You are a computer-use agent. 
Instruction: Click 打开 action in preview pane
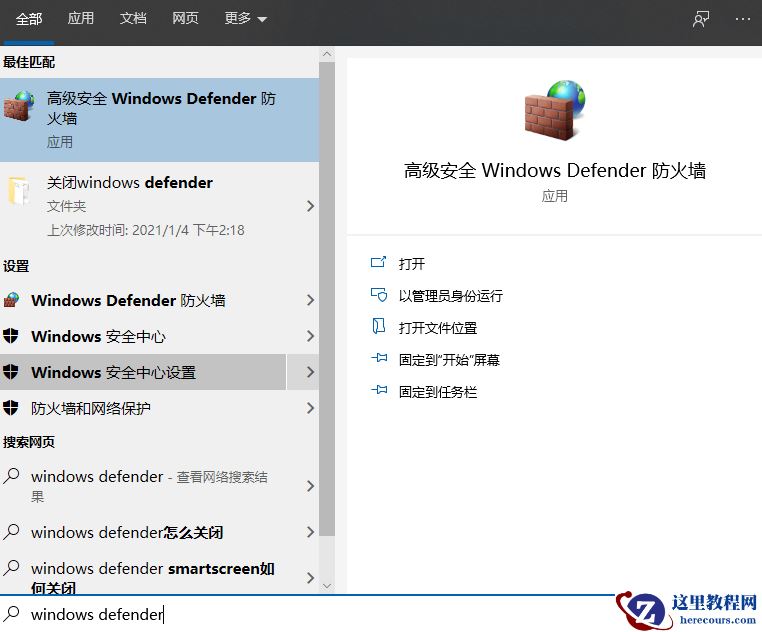(x=411, y=263)
